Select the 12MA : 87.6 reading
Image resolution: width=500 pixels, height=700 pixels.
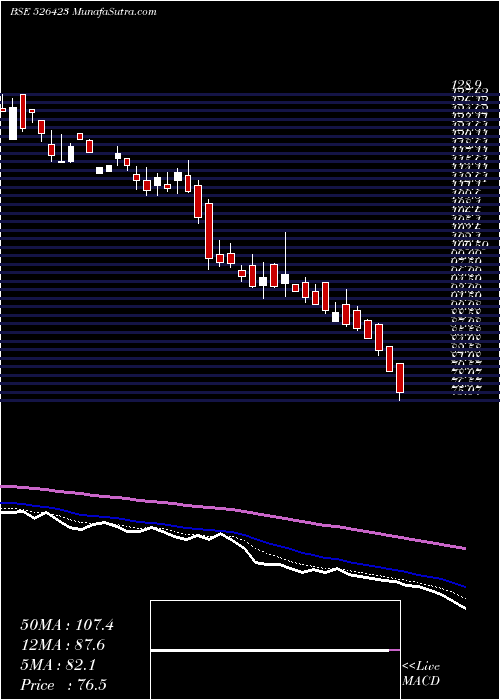(63, 645)
